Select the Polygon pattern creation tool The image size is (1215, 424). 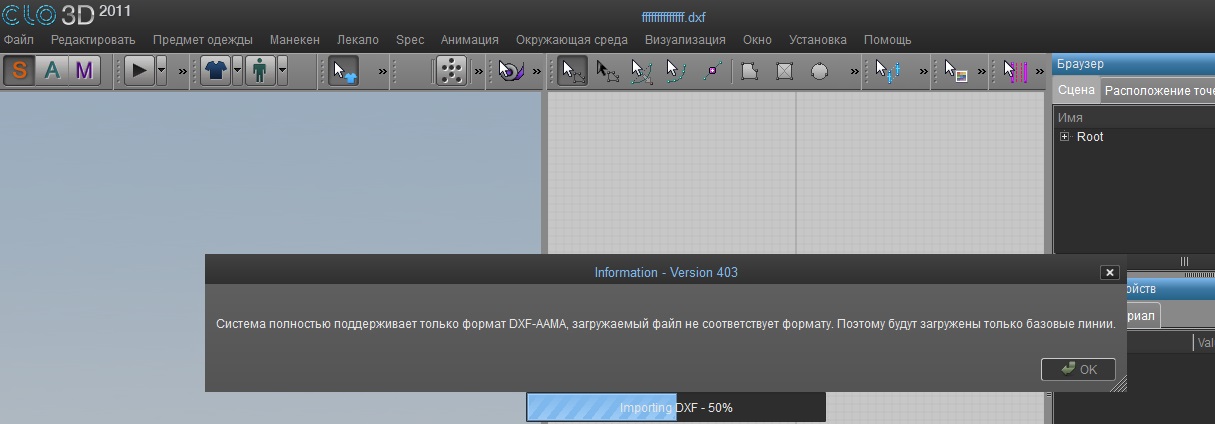click(x=750, y=71)
